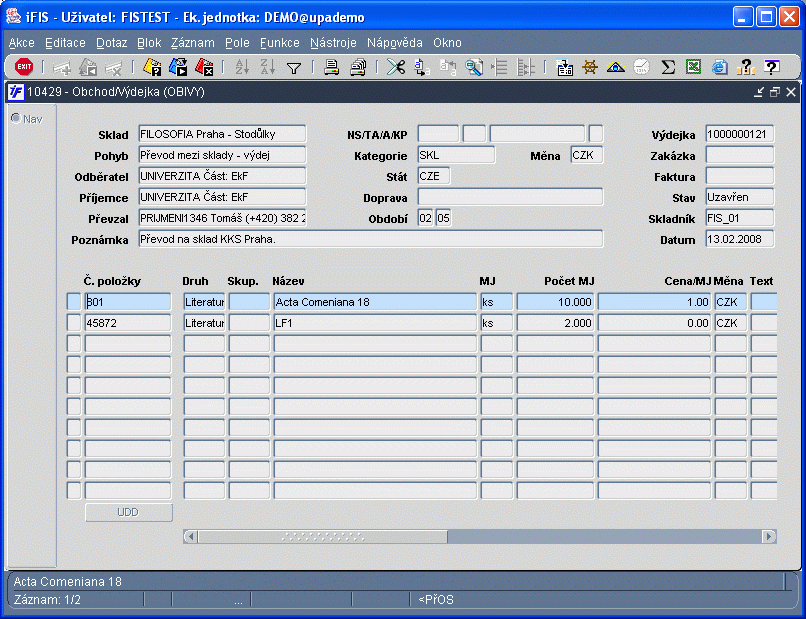Click the ship wheel icon
Screen dimensions: 806x619
(x=590, y=67)
